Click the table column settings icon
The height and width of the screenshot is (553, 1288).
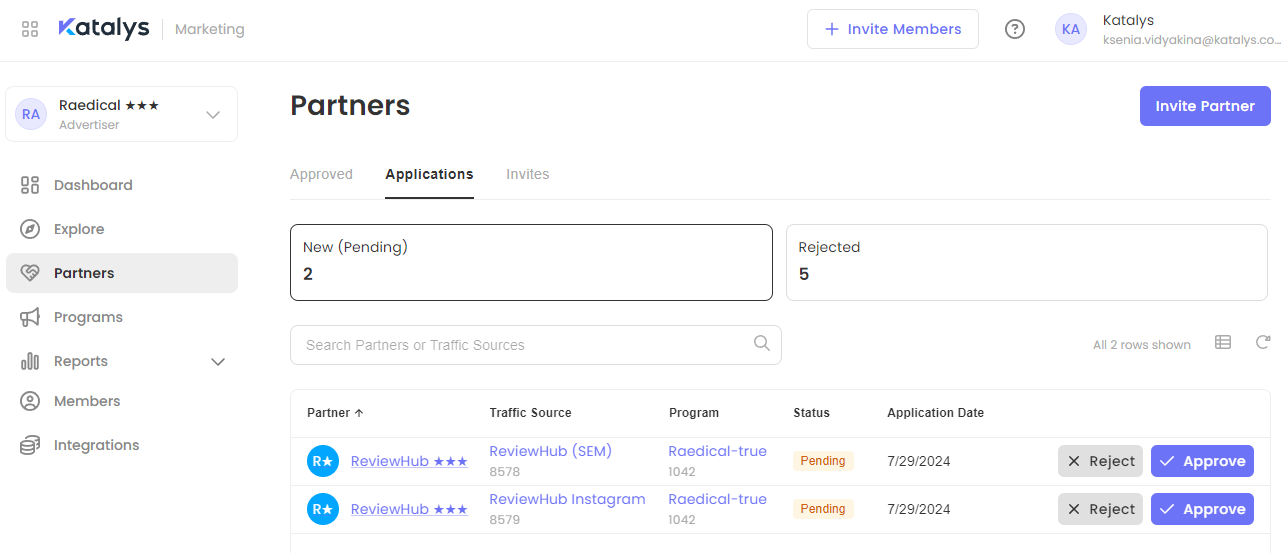(1222, 343)
